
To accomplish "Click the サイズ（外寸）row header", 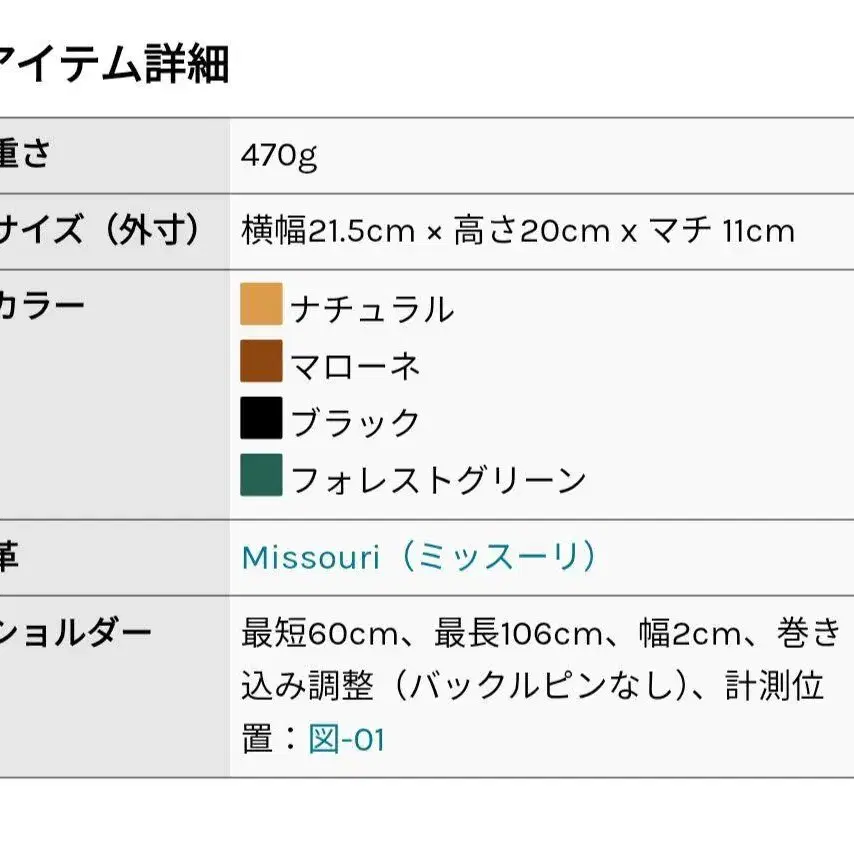I will 98,232.
